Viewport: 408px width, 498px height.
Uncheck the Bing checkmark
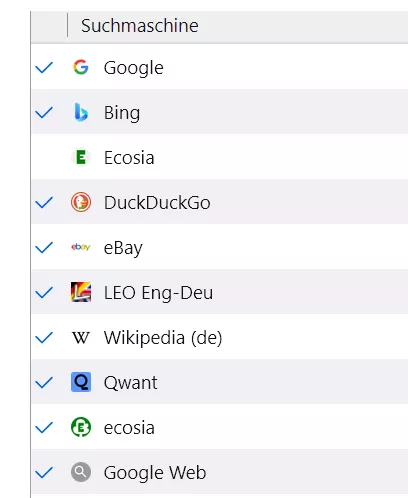[x=44, y=112]
